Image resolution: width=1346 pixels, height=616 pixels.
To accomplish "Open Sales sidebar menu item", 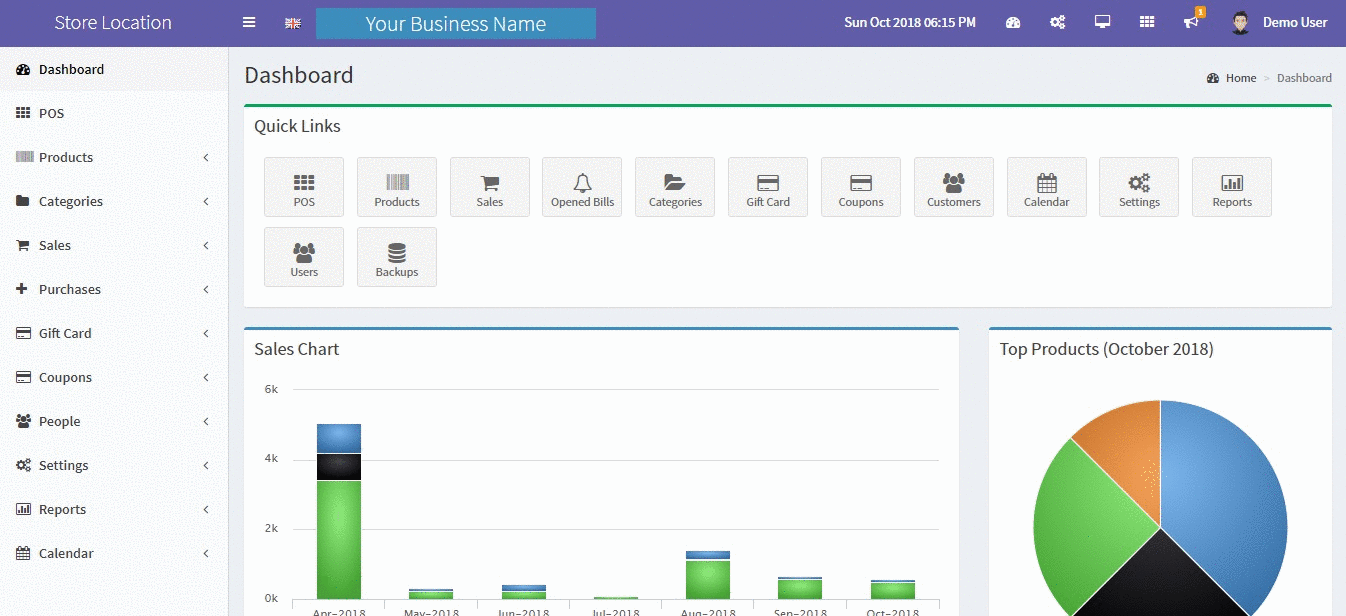I will (x=114, y=245).
